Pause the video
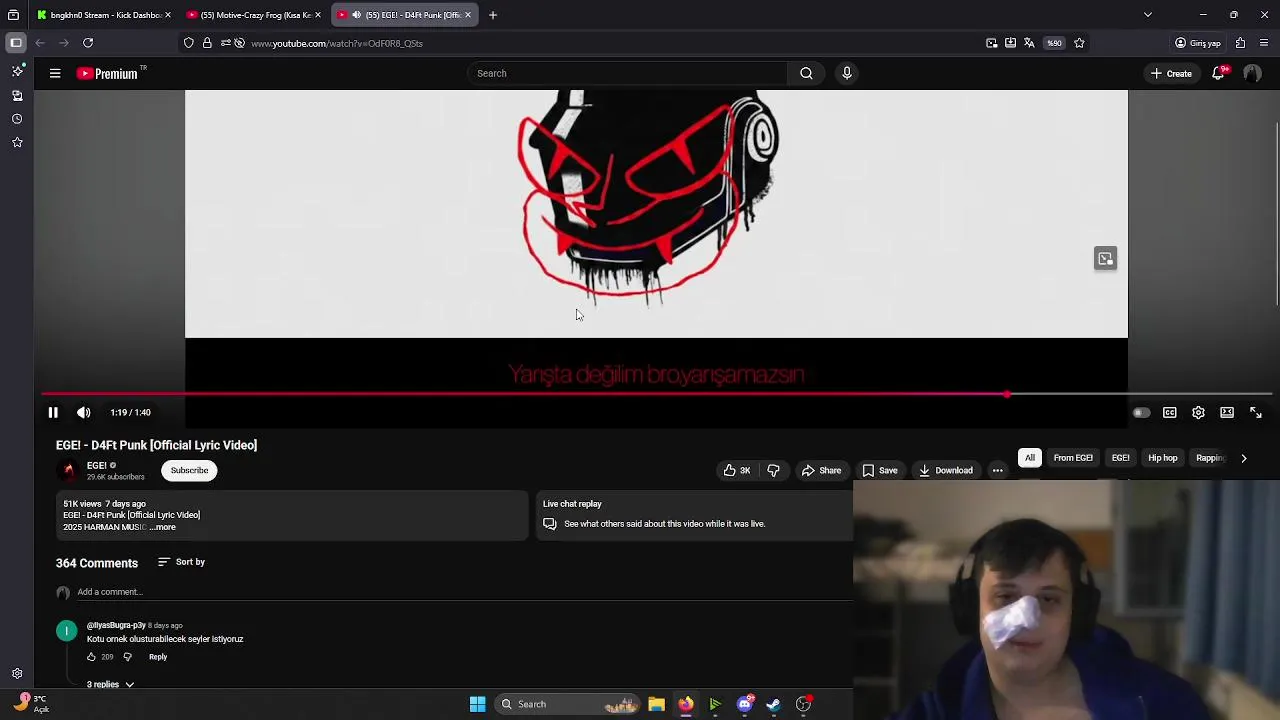The width and height of the screenshot is (1280, 720). pyautogui.click(x=53, y=412)
